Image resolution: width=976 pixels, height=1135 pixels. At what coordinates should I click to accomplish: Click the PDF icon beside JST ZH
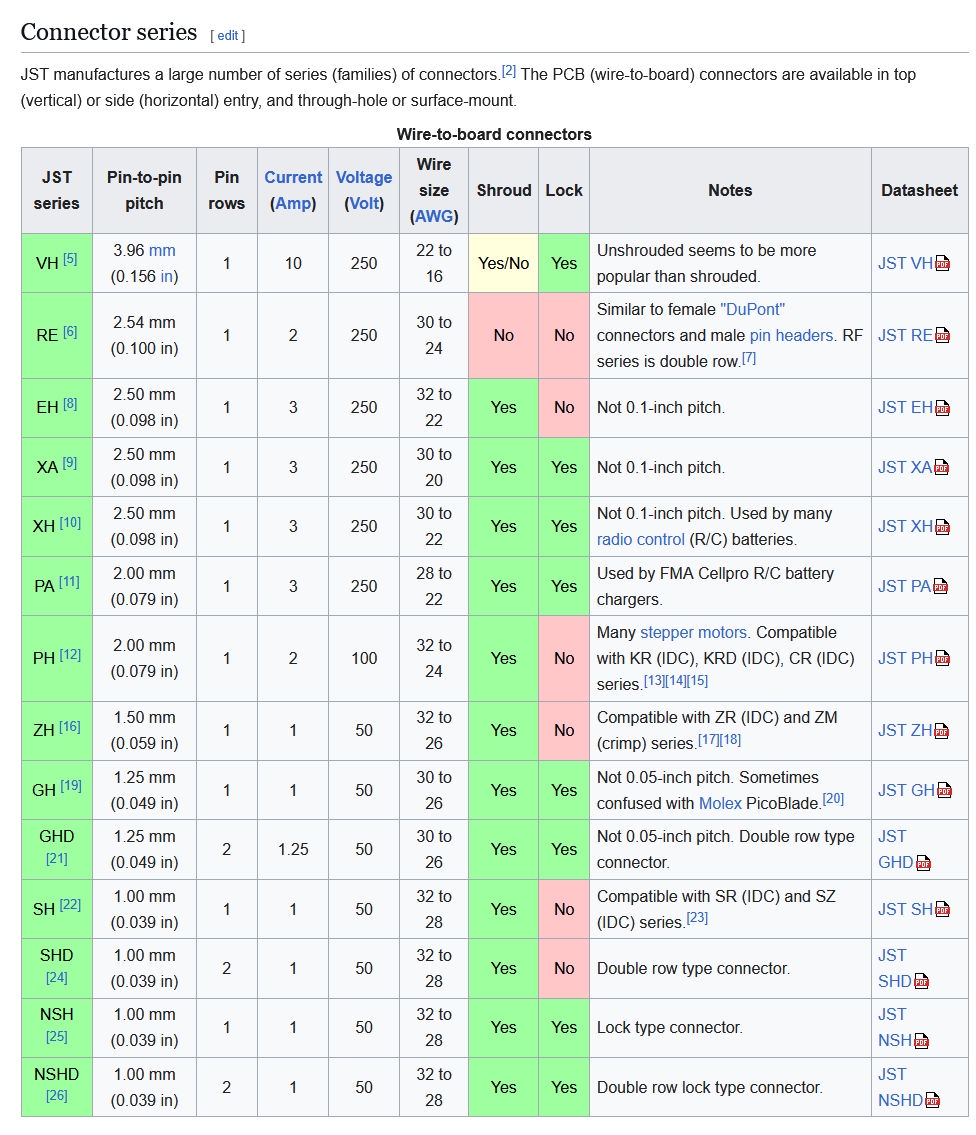pos(941,730)
